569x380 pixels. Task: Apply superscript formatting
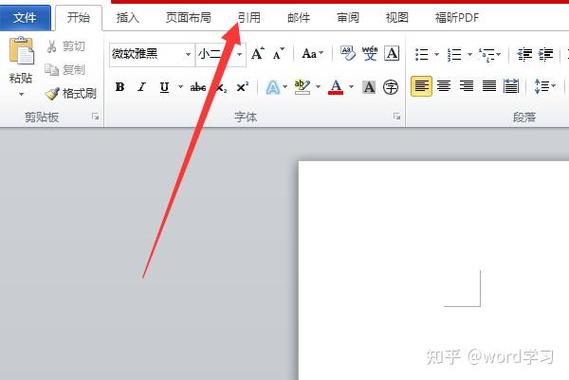pyautogui.click(x=242, y=87)
